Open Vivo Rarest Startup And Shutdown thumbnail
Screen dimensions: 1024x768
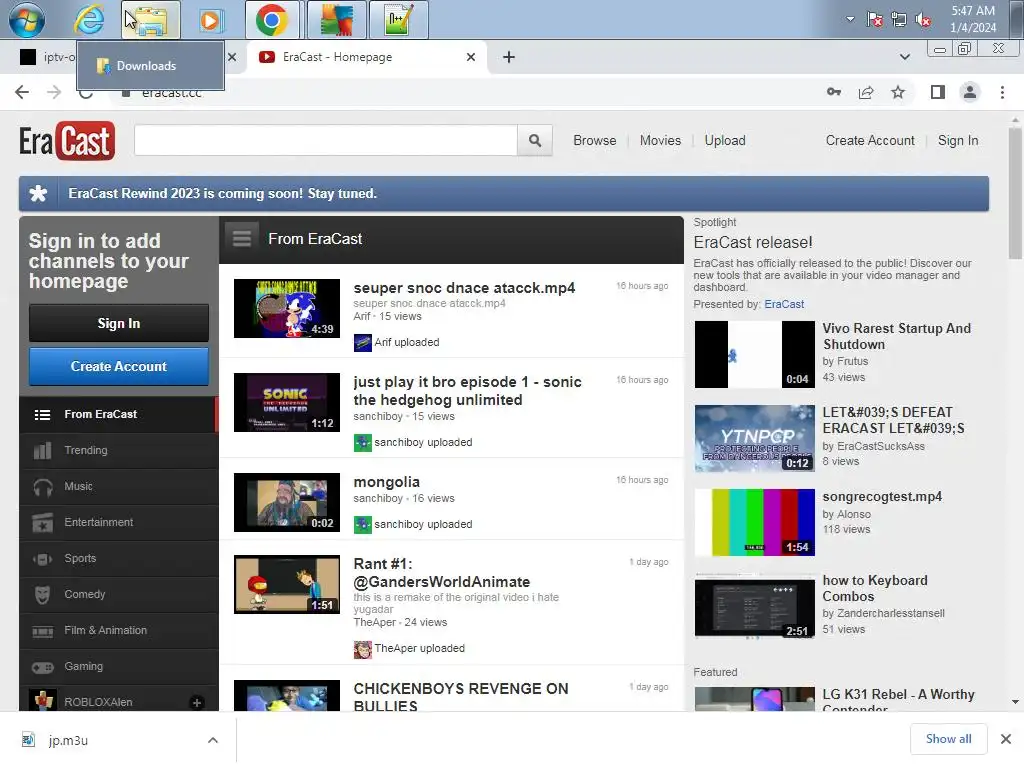click(754, 355)
